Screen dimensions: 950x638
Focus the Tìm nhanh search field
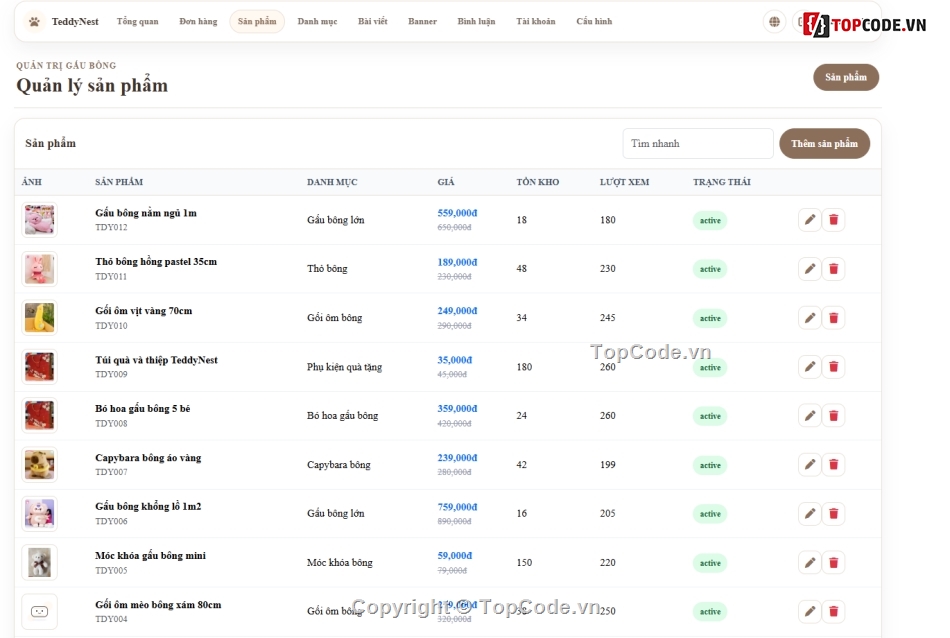click(x=698, y=144)
